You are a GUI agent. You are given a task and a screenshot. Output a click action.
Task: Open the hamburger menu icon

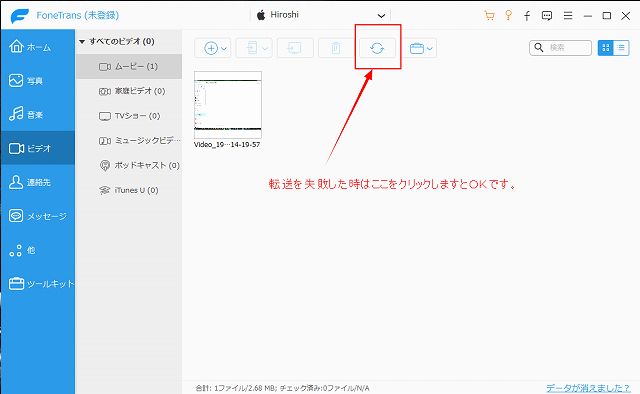tap(568, 16)
